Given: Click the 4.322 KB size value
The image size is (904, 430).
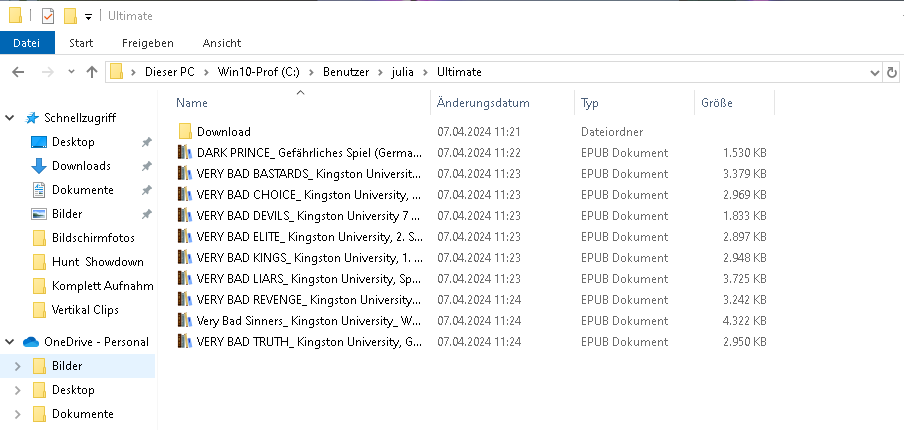Looking at the screenshot, I should (x=744, y=320).
